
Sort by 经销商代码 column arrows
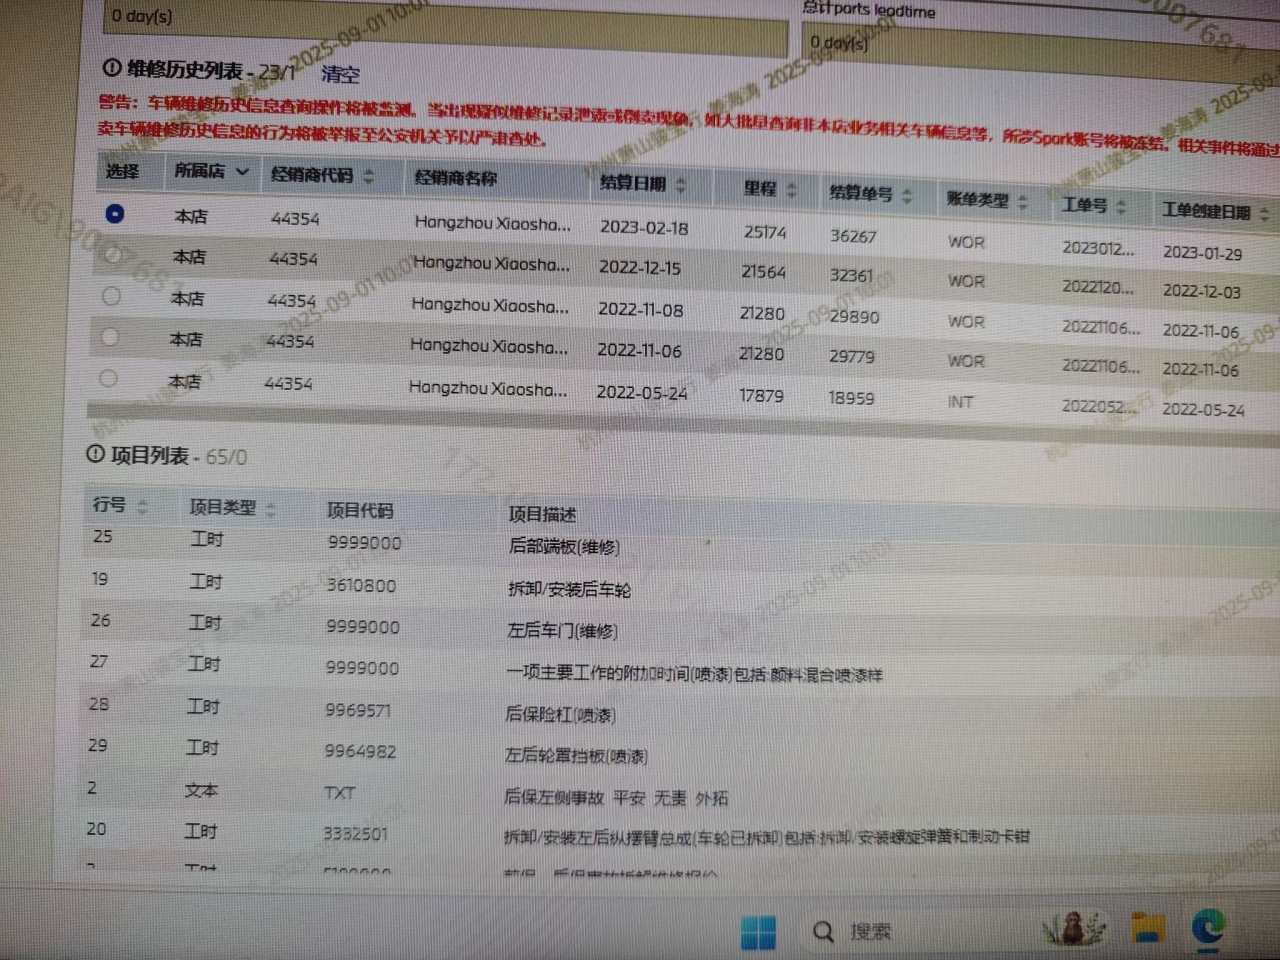pyautogui.click(x=369, y=176)
